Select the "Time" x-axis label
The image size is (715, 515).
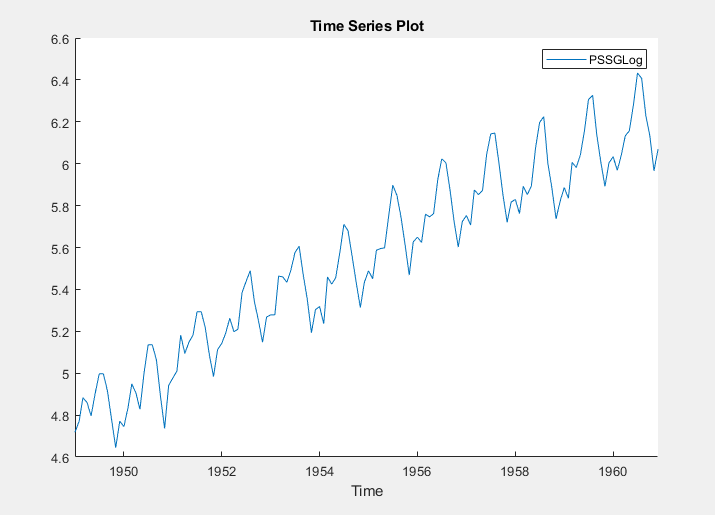(x=366, y=491)
